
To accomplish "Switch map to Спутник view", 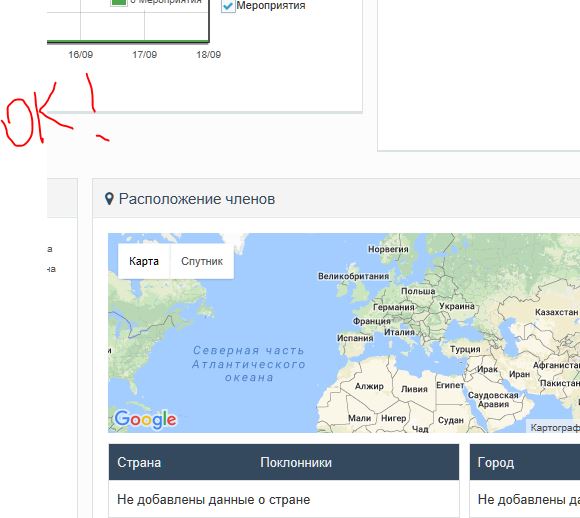I will (x=202, y=261).
